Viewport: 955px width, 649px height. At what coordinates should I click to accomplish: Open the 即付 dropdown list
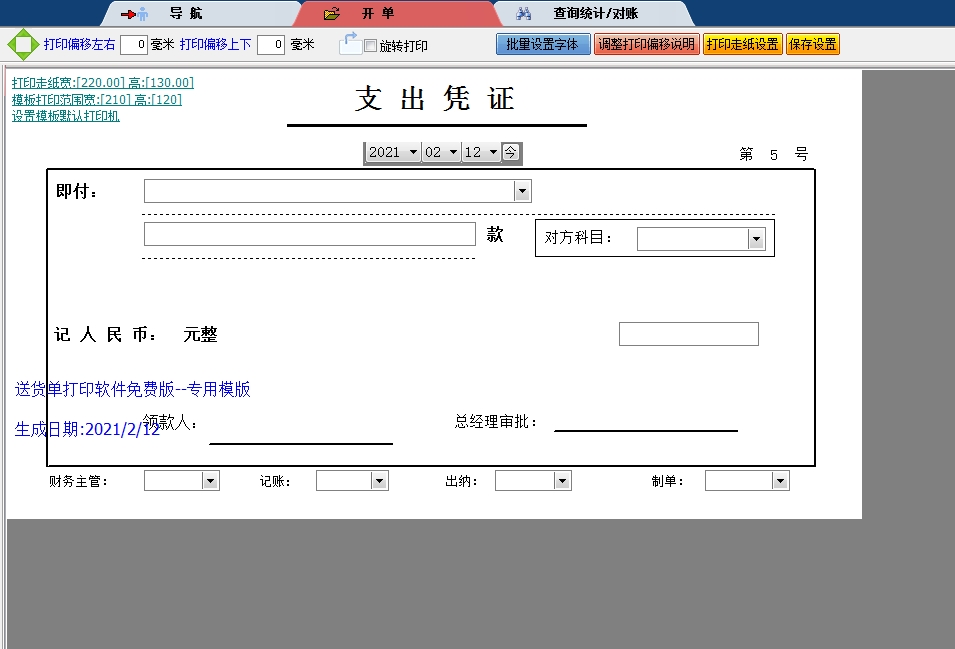tap(521, 190)
